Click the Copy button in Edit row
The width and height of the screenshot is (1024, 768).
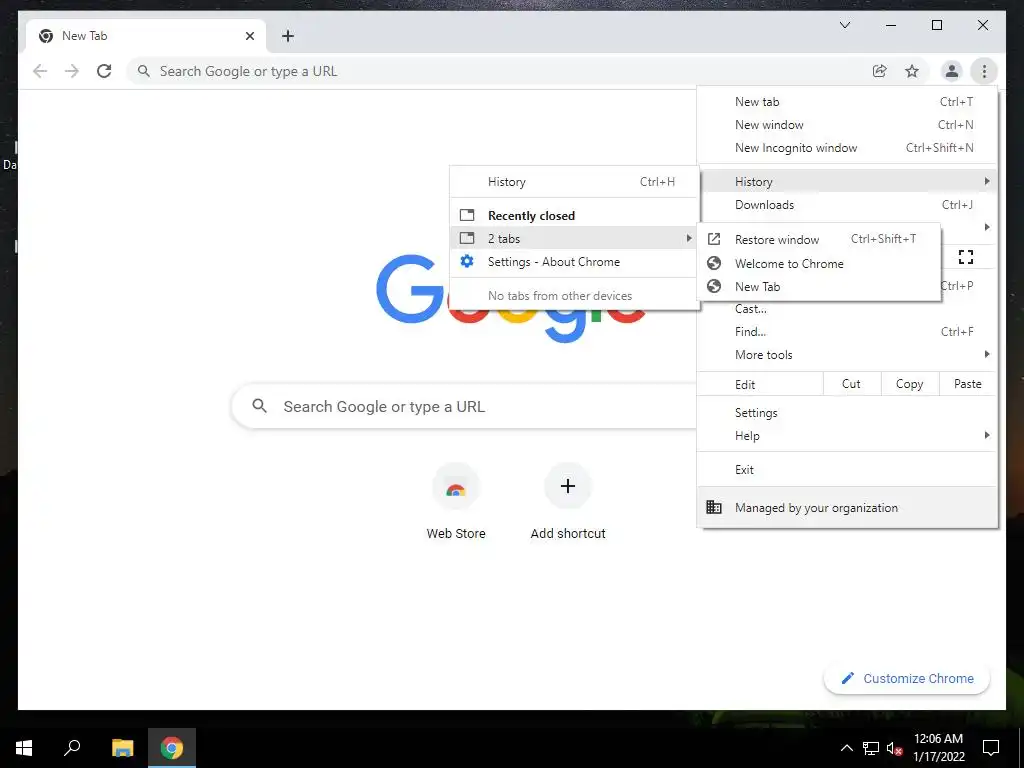pos(910,384)
